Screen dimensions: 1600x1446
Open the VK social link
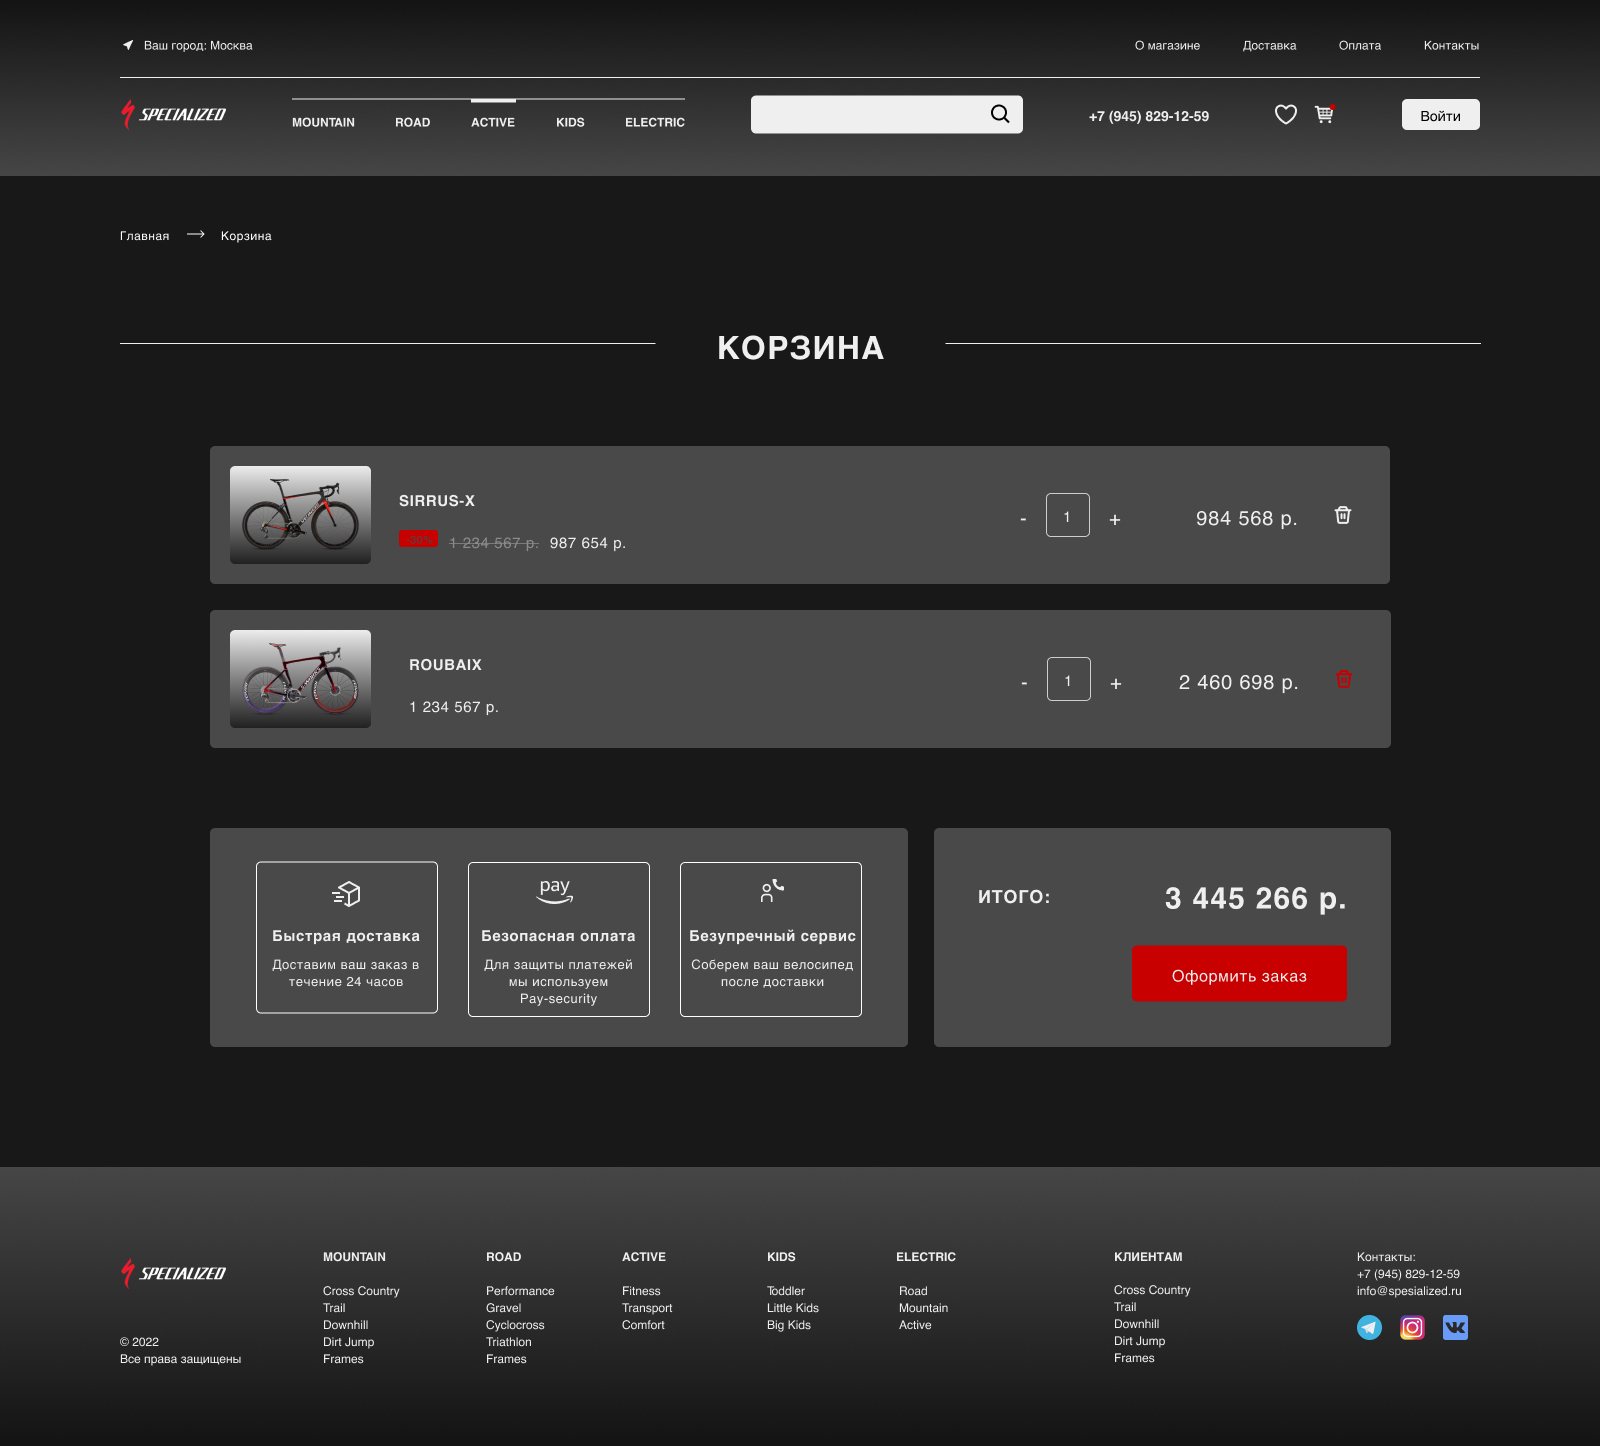pyautogui.click(x=1455, y=1328)
